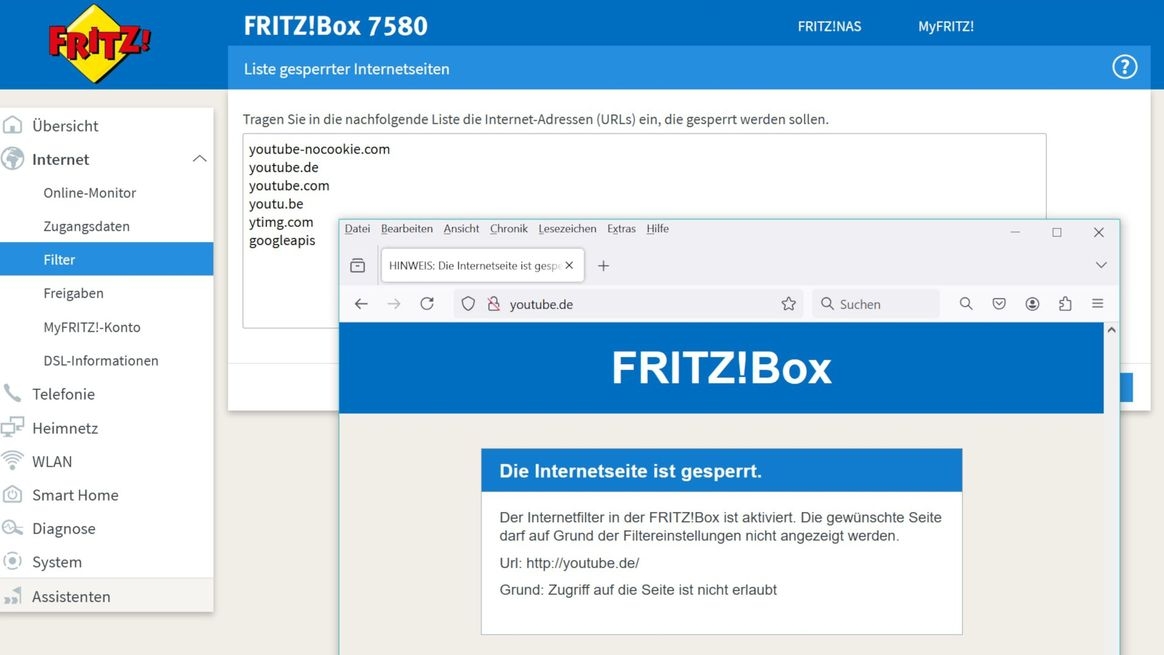Viewport: 1164px width, 655px height.
Task: Click the tracking protection shield icon
Action: (x=468, y=304)
